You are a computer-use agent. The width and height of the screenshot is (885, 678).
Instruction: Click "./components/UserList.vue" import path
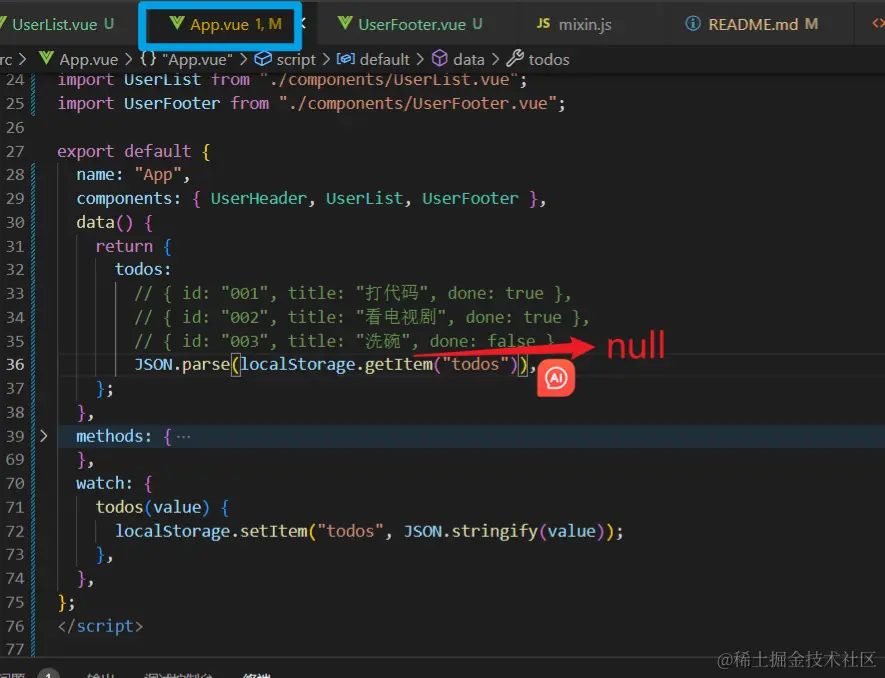pos(389,80)
